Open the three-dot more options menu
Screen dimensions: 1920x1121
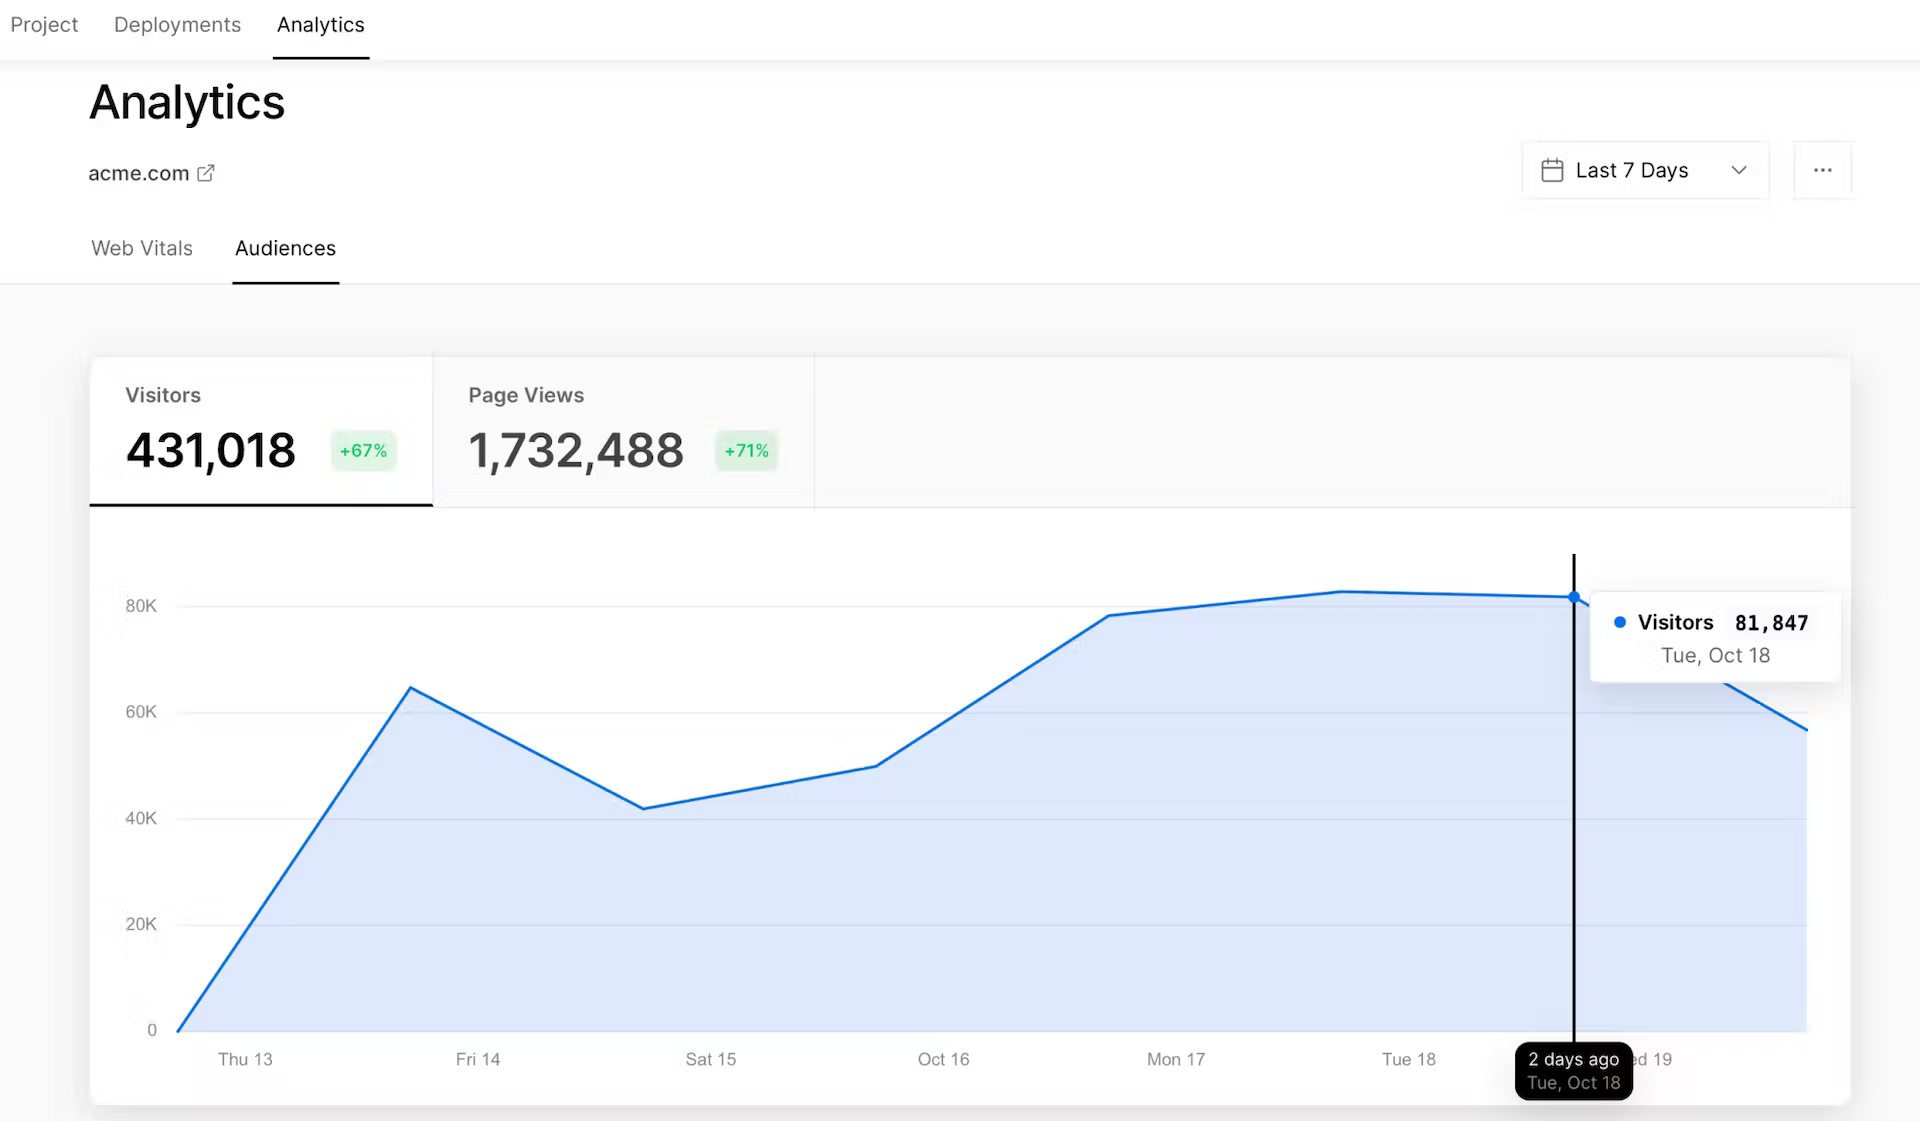(1822, 170)
